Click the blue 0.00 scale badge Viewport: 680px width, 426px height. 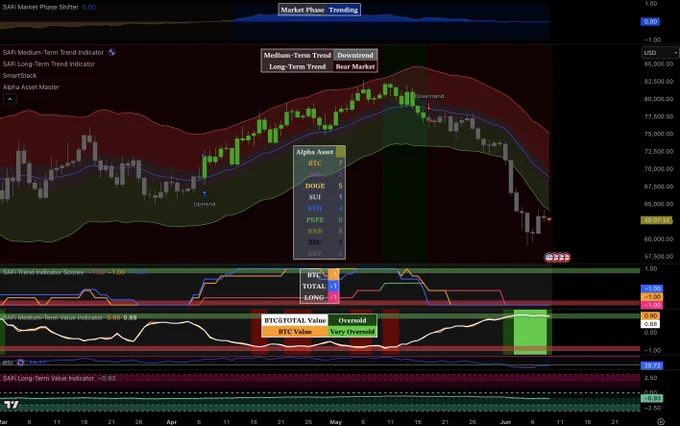click(x=650, y=22)
